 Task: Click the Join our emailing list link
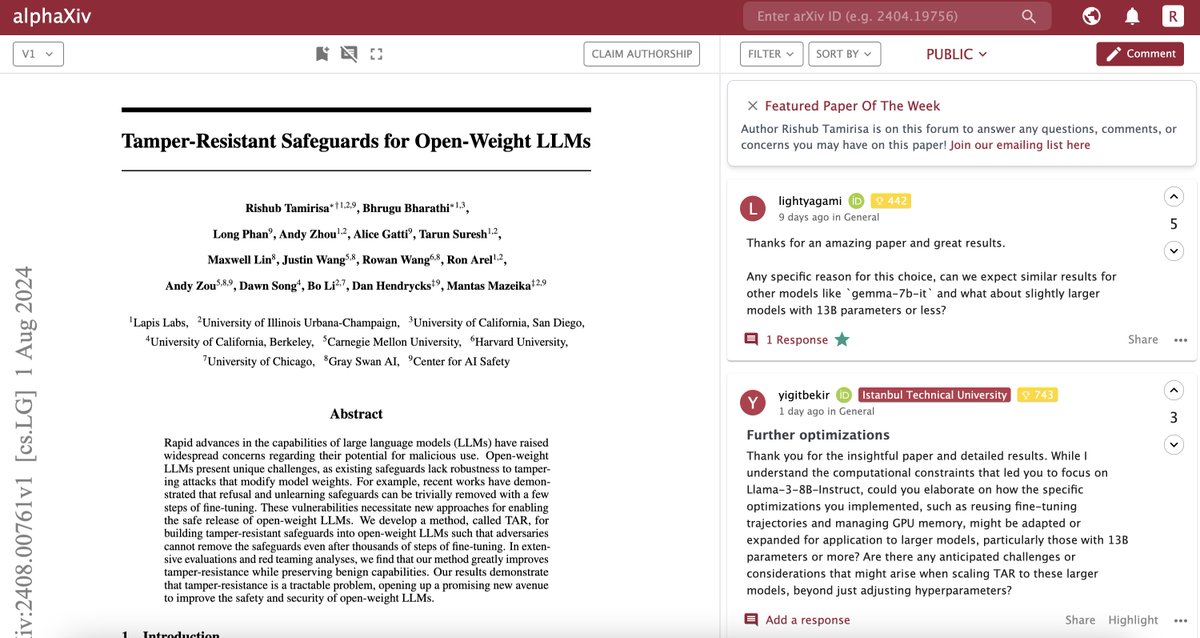tap(1020, 145)
